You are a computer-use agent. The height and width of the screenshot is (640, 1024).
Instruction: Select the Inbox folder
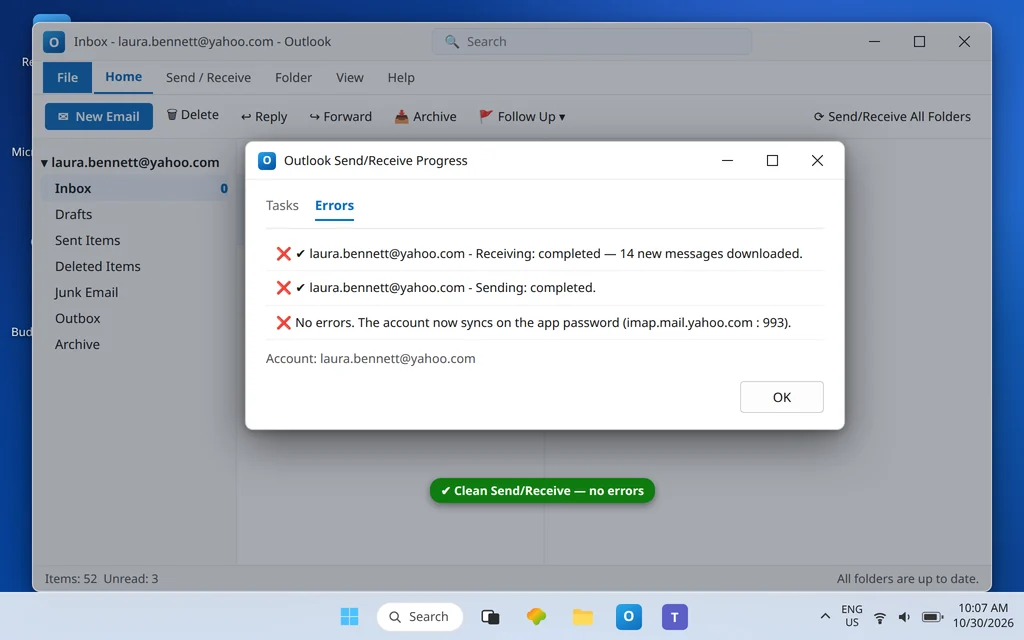135,188
